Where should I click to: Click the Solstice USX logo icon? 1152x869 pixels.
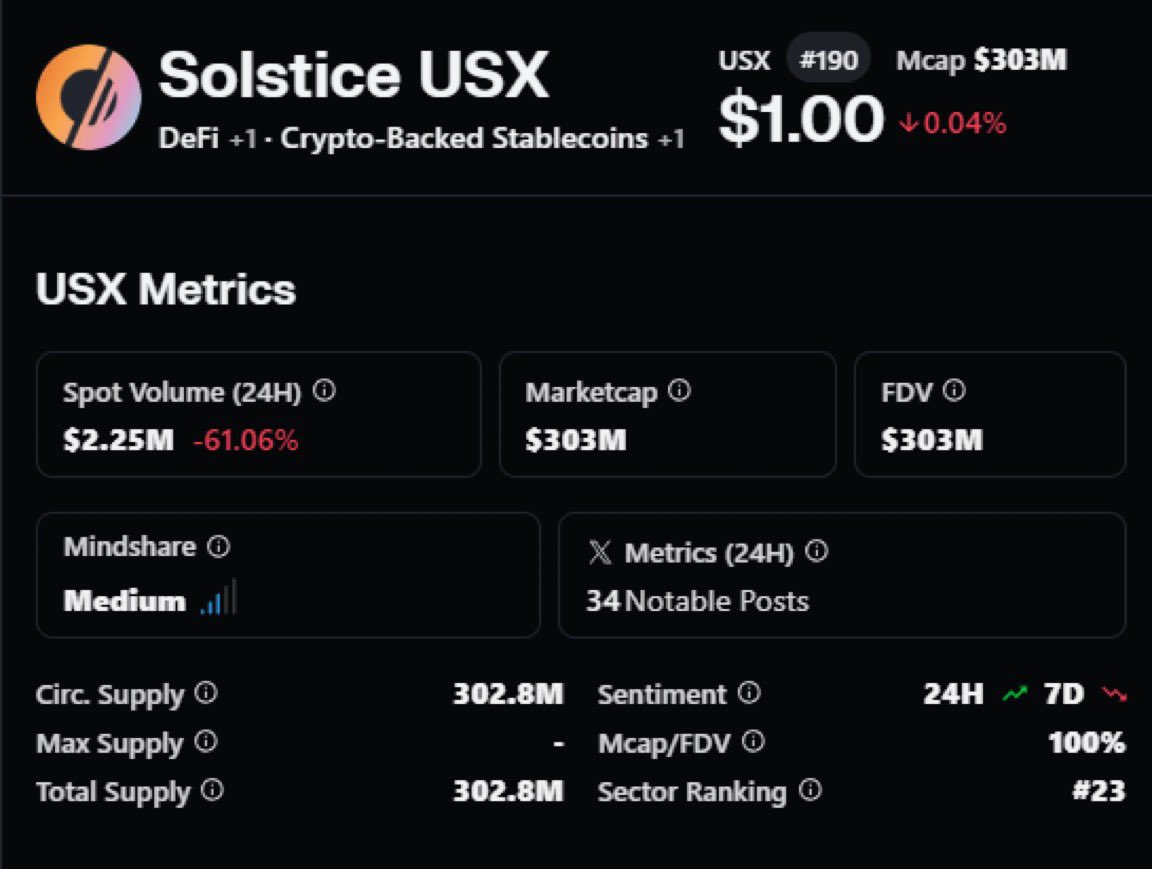click(x=88, y=97)
